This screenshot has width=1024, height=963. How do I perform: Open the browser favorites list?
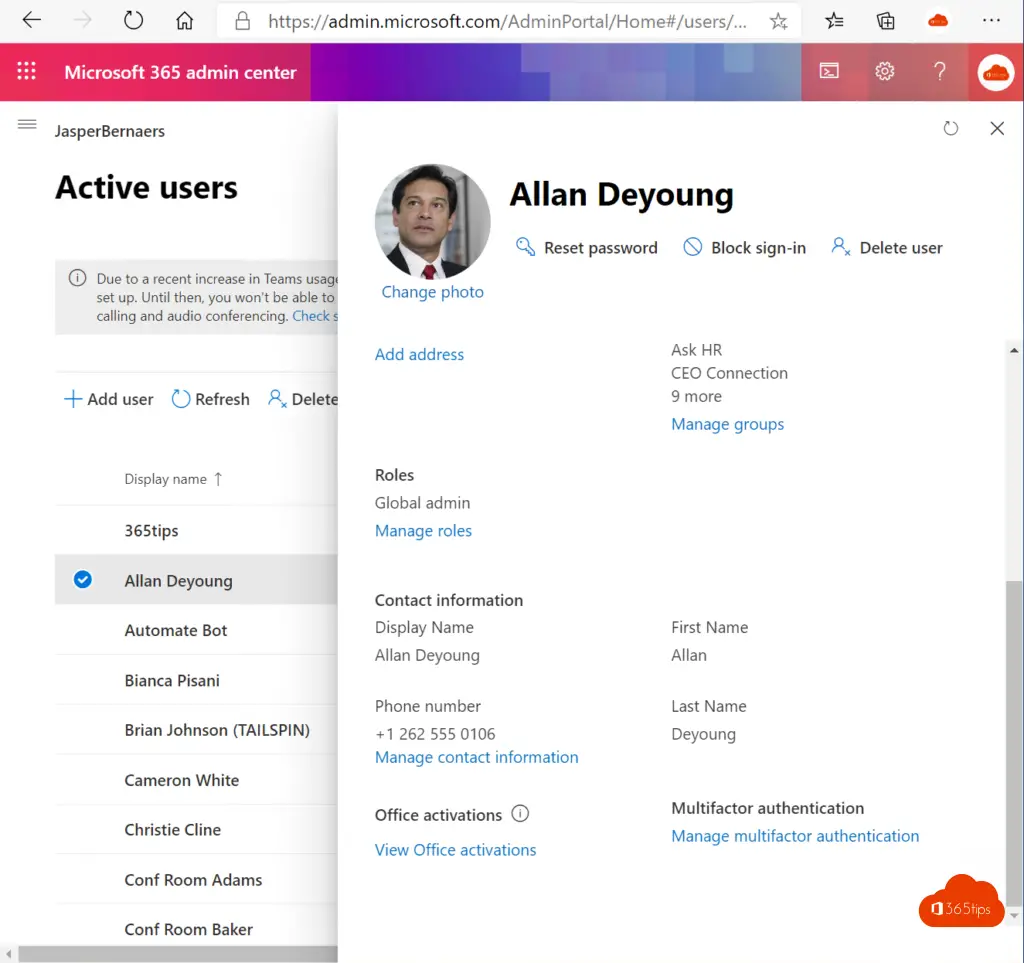click(834, 22)
